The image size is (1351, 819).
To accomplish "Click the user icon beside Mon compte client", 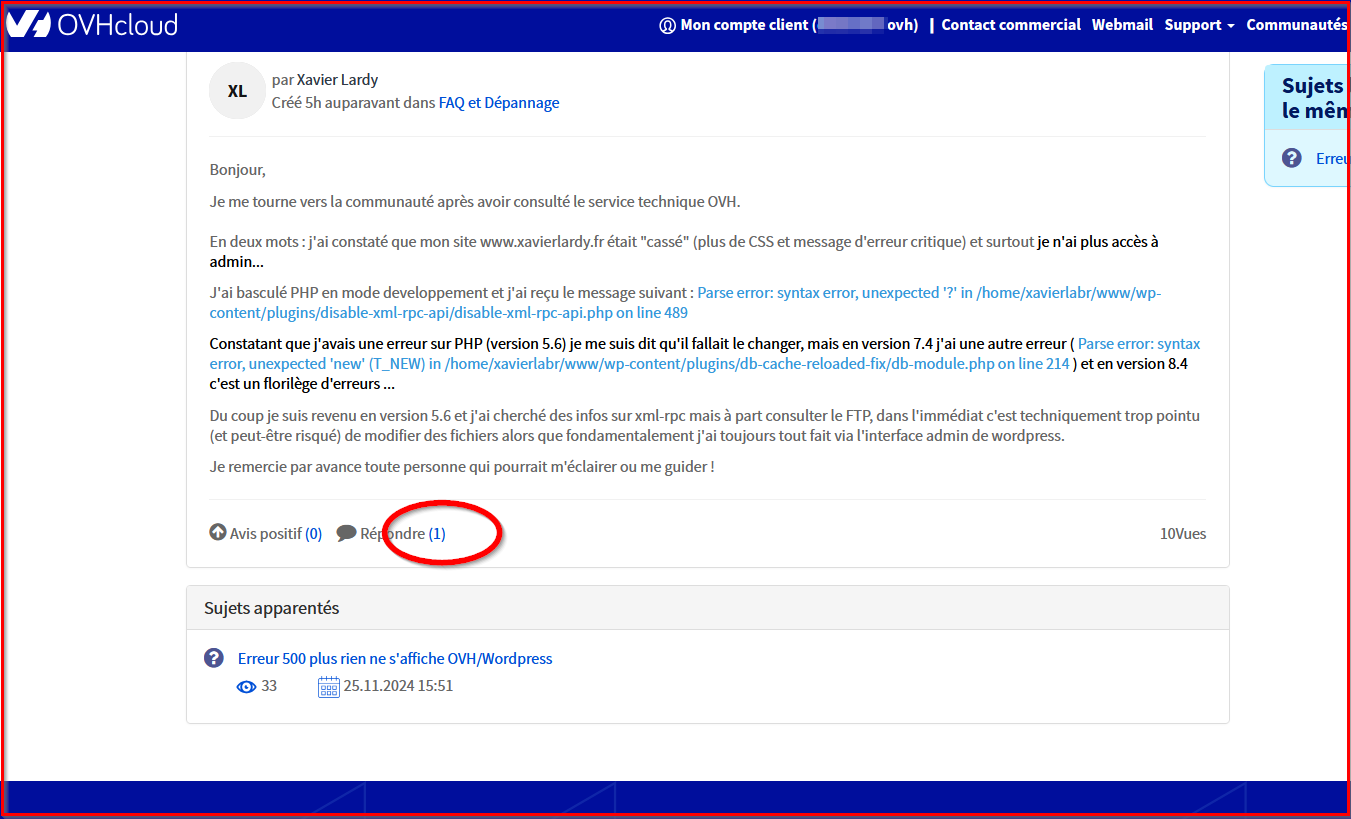I will coord(668,26).
